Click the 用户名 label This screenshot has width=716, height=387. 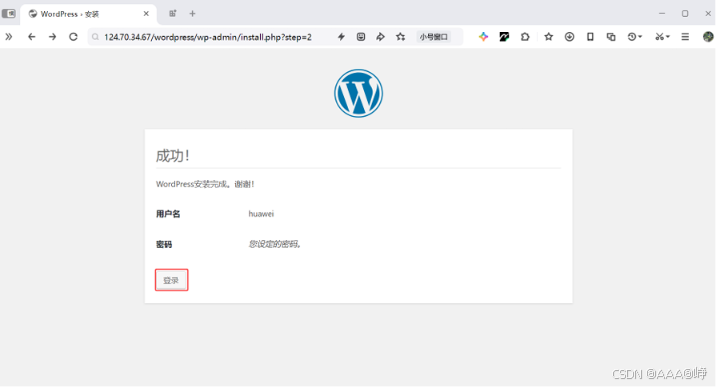168,214
